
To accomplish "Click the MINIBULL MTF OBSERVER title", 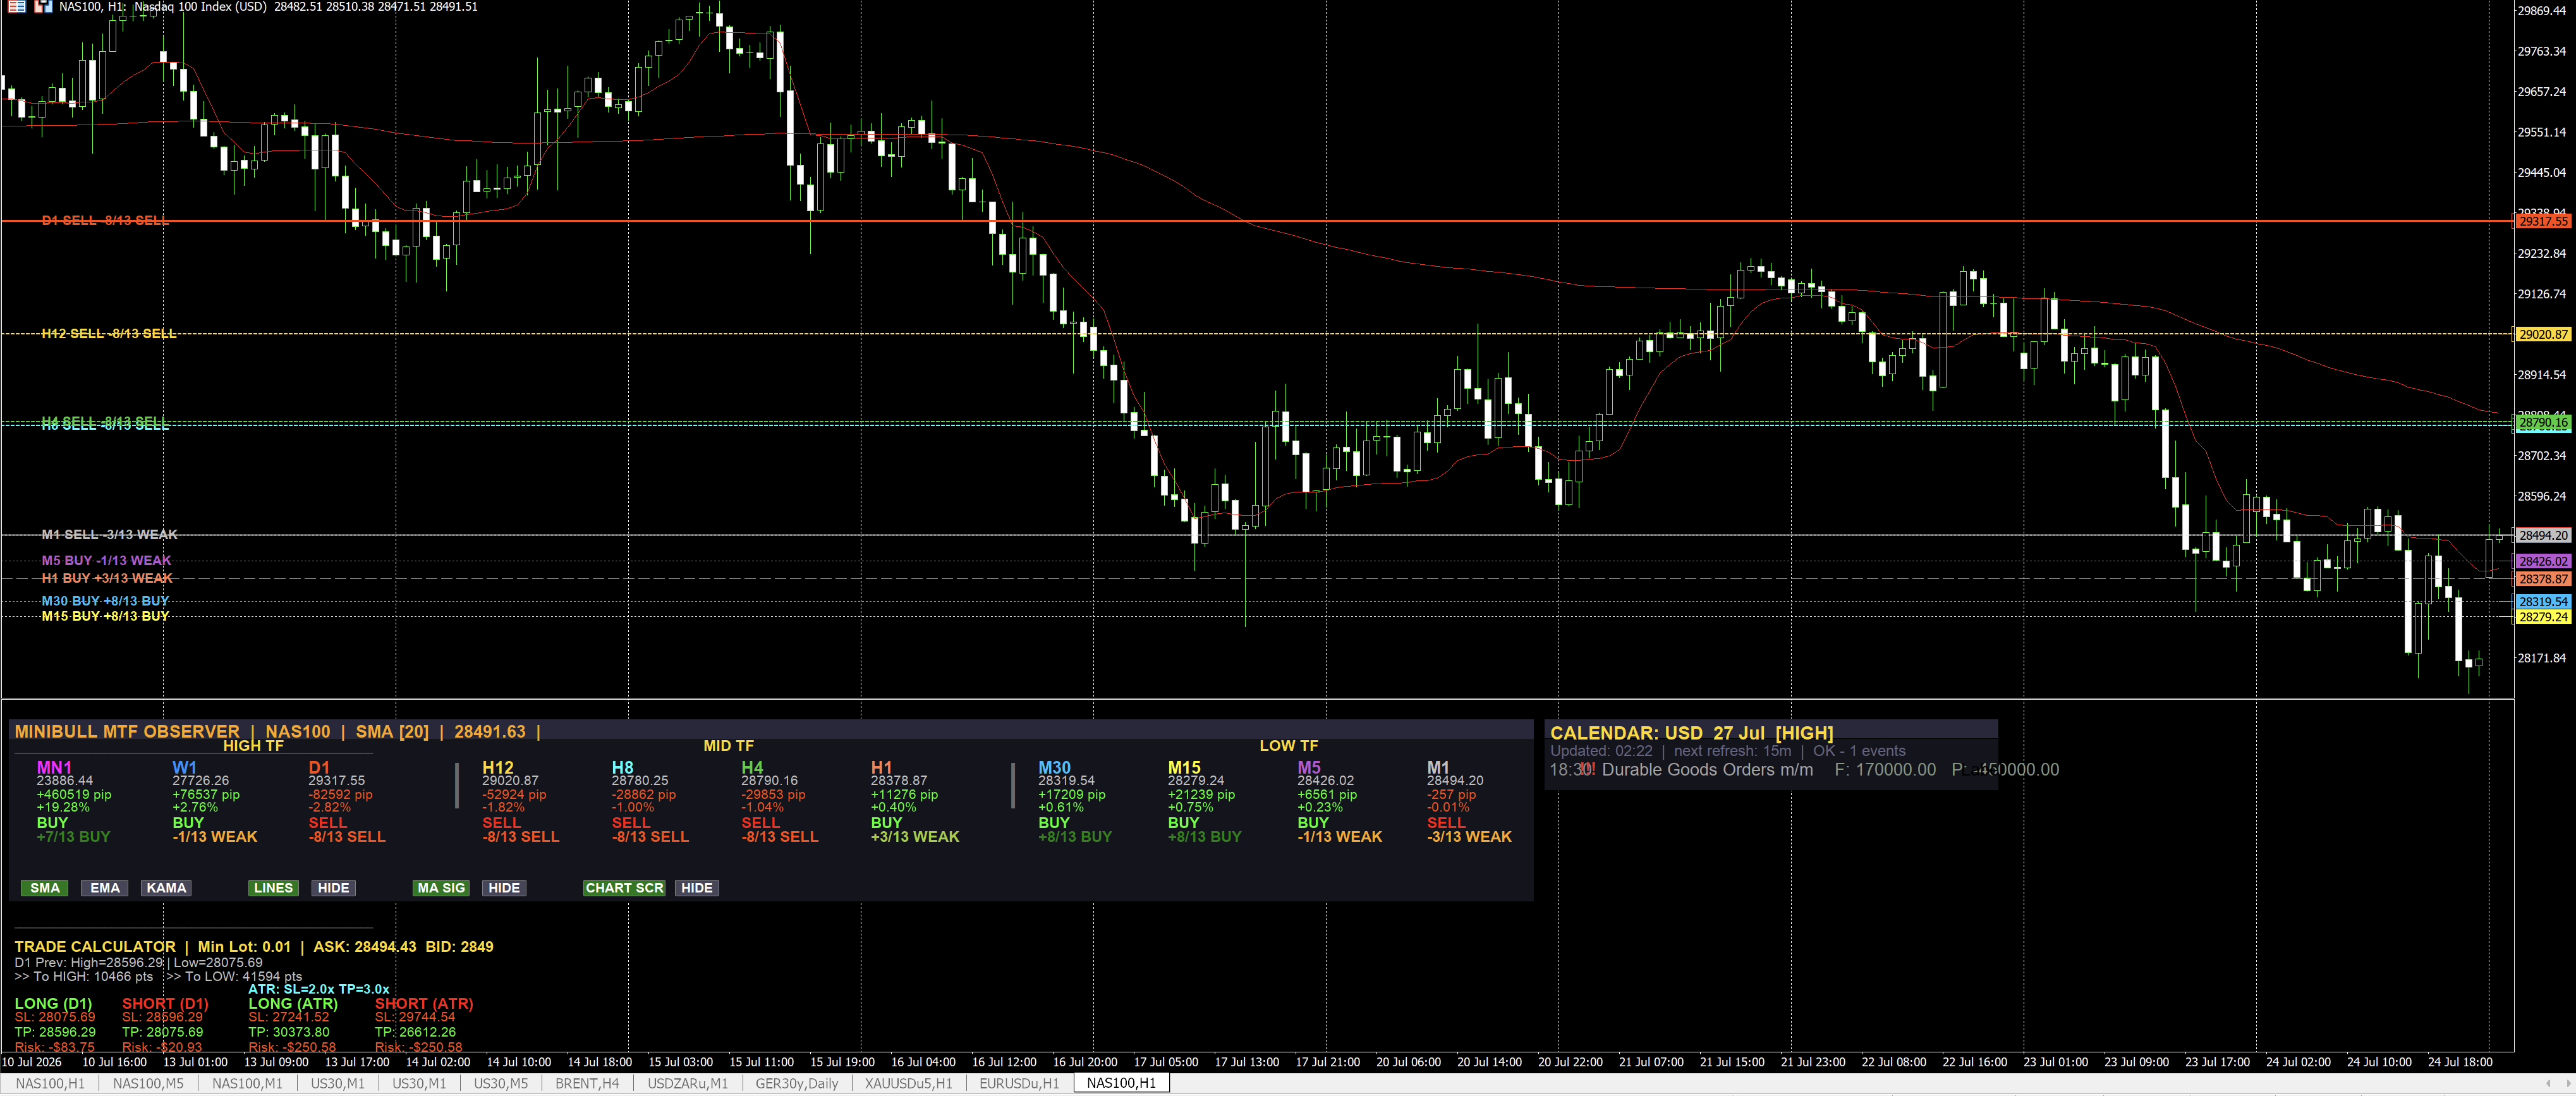I will point(127,731).
